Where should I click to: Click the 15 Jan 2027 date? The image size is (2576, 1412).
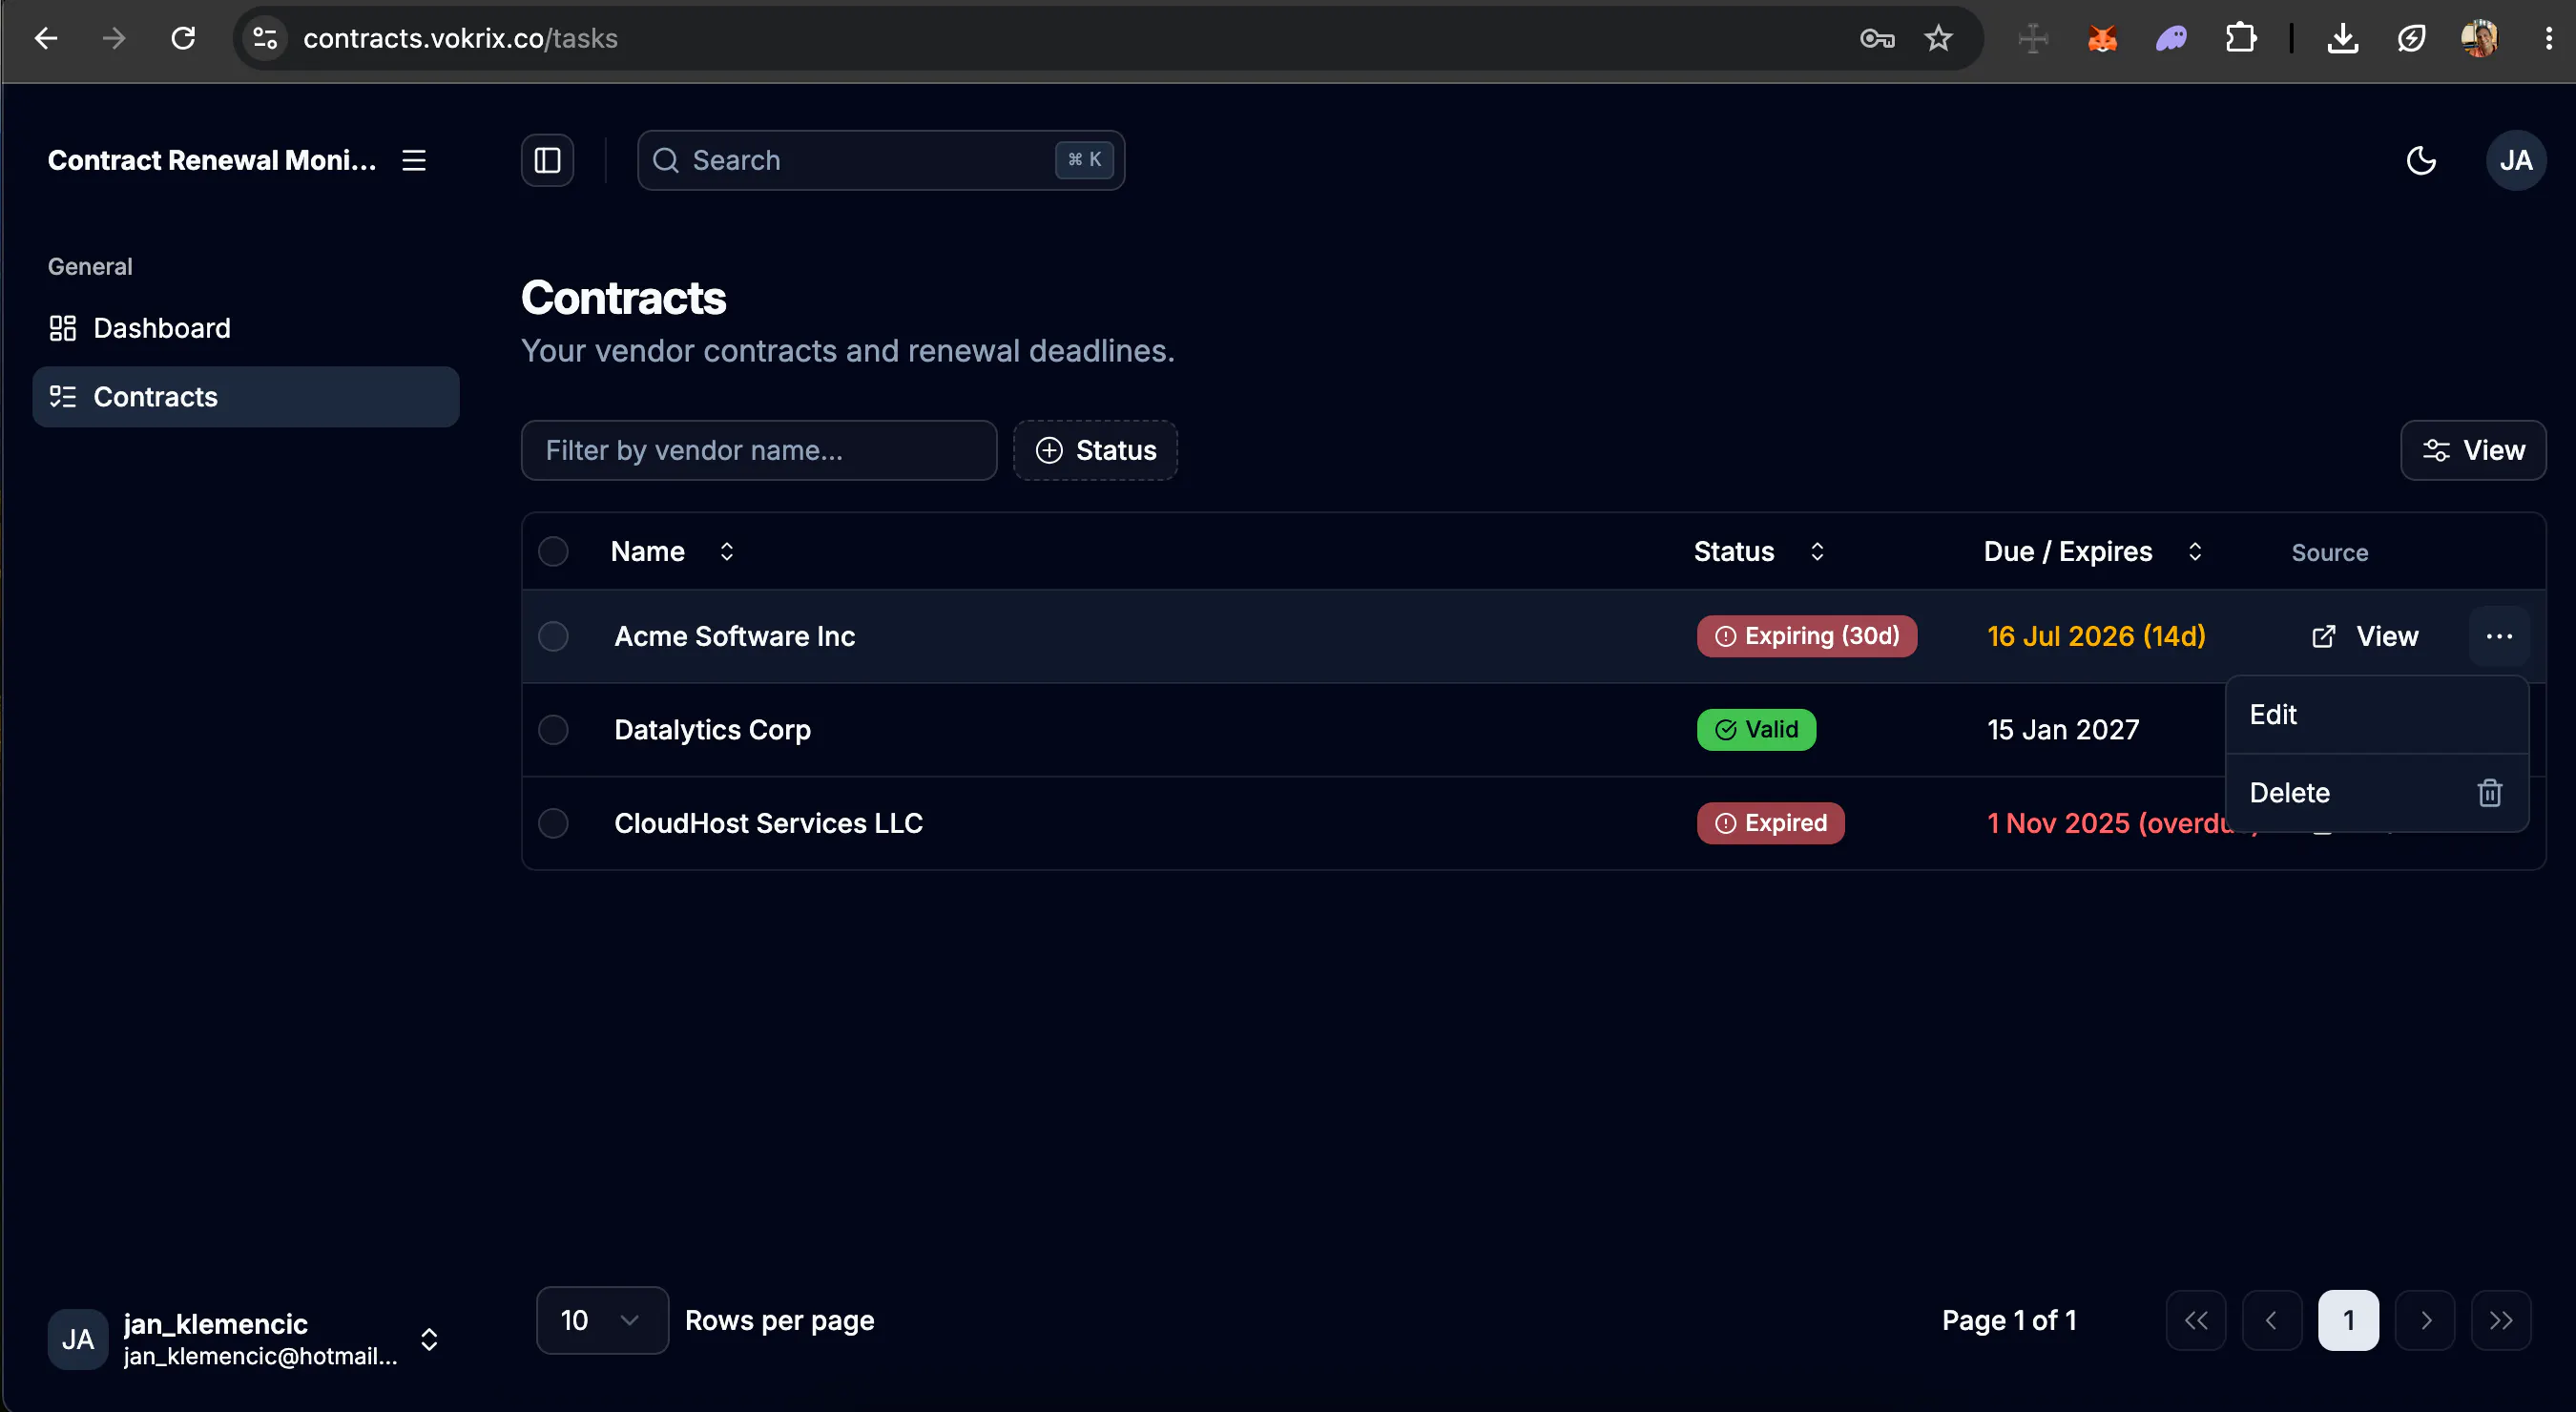point(2063,730)
